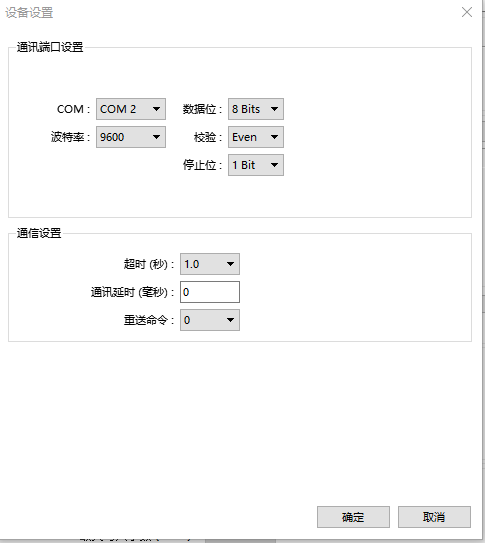This screenshot has width=485, height=543.
Task: Open the 数据位 dropdown showing 8 Bits
Action: tap(256, 109)
